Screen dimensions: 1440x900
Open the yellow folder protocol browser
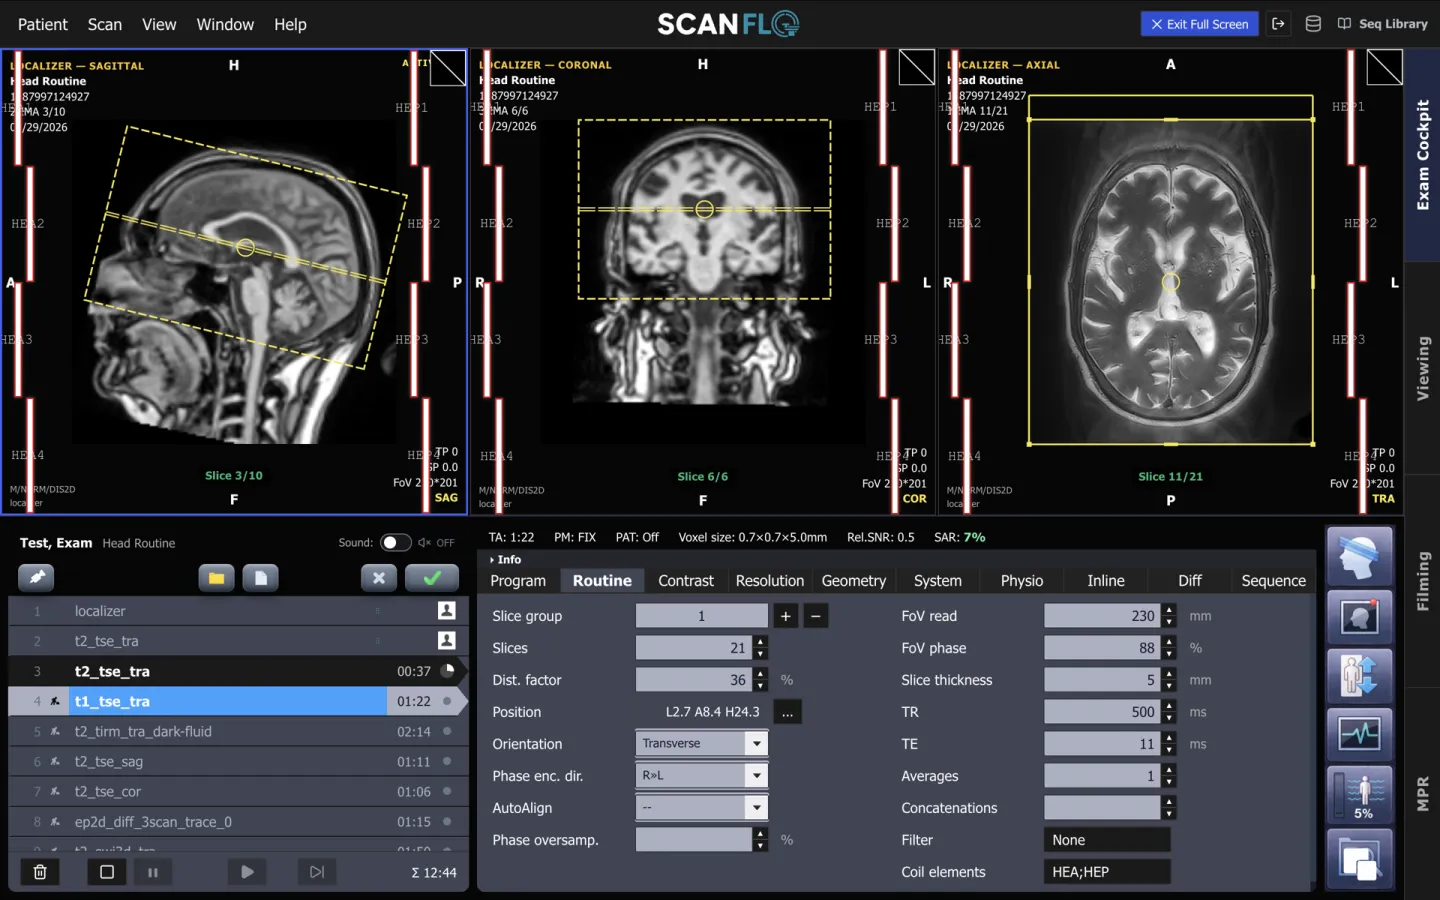tap(216, 578)
